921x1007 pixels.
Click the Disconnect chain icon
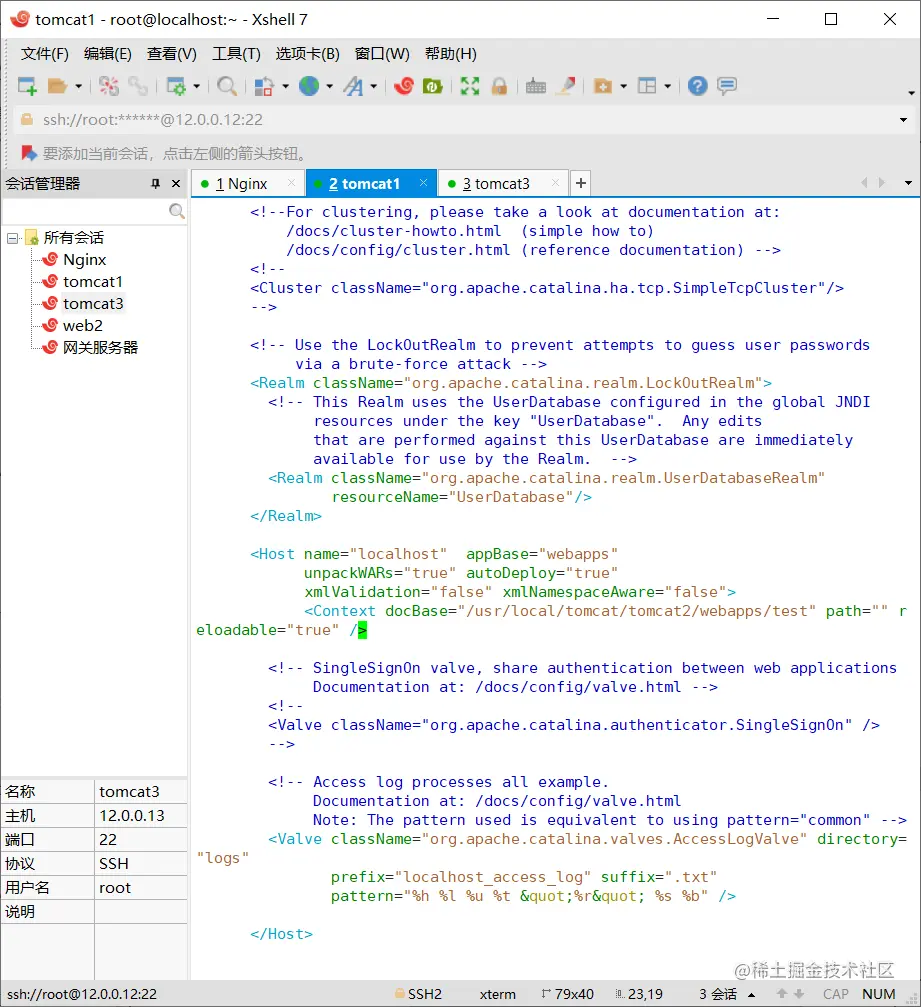click(137, 86)
